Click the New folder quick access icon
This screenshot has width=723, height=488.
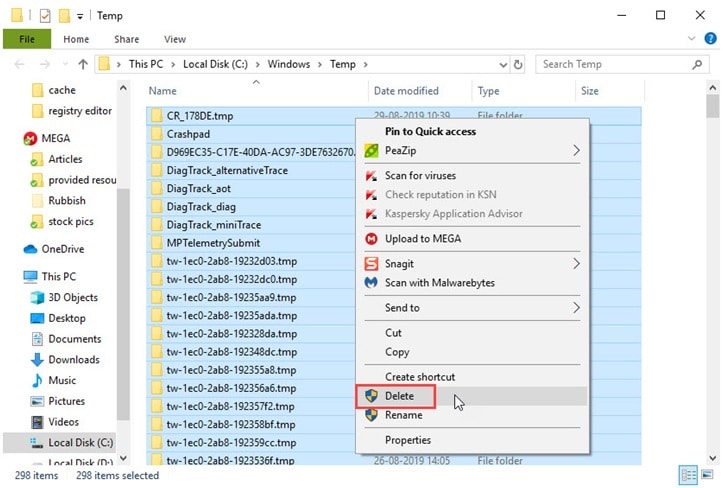click(x=64, y=16)
